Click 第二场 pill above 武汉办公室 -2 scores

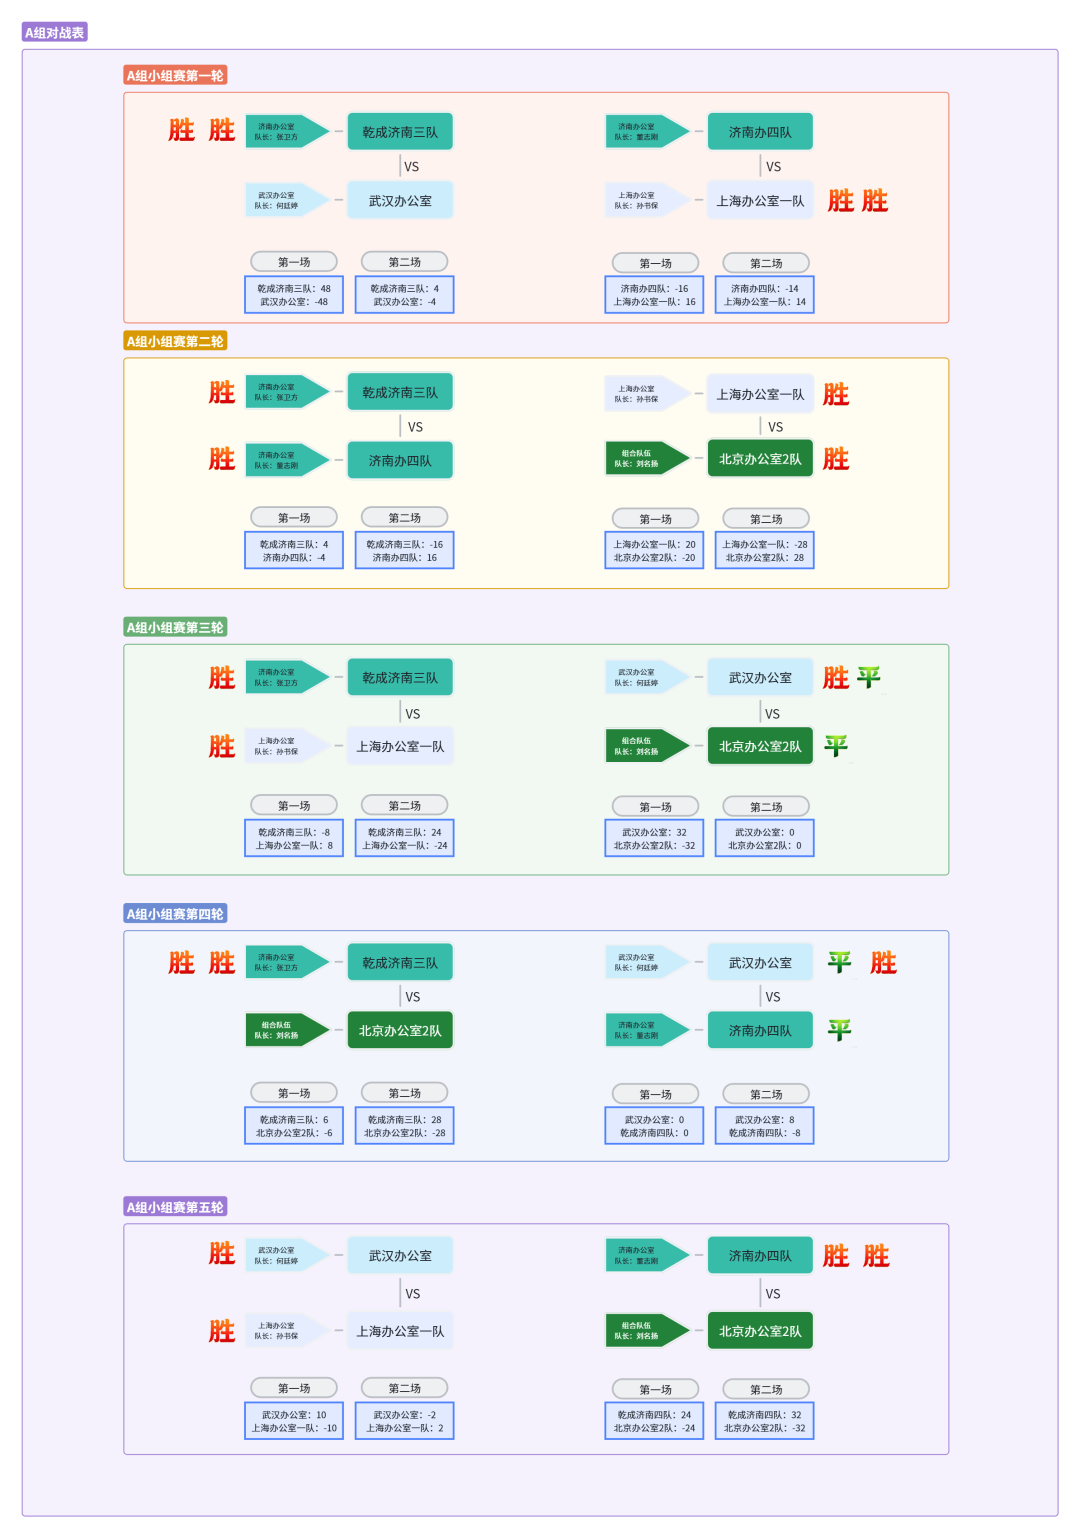tap(404, 1388)
